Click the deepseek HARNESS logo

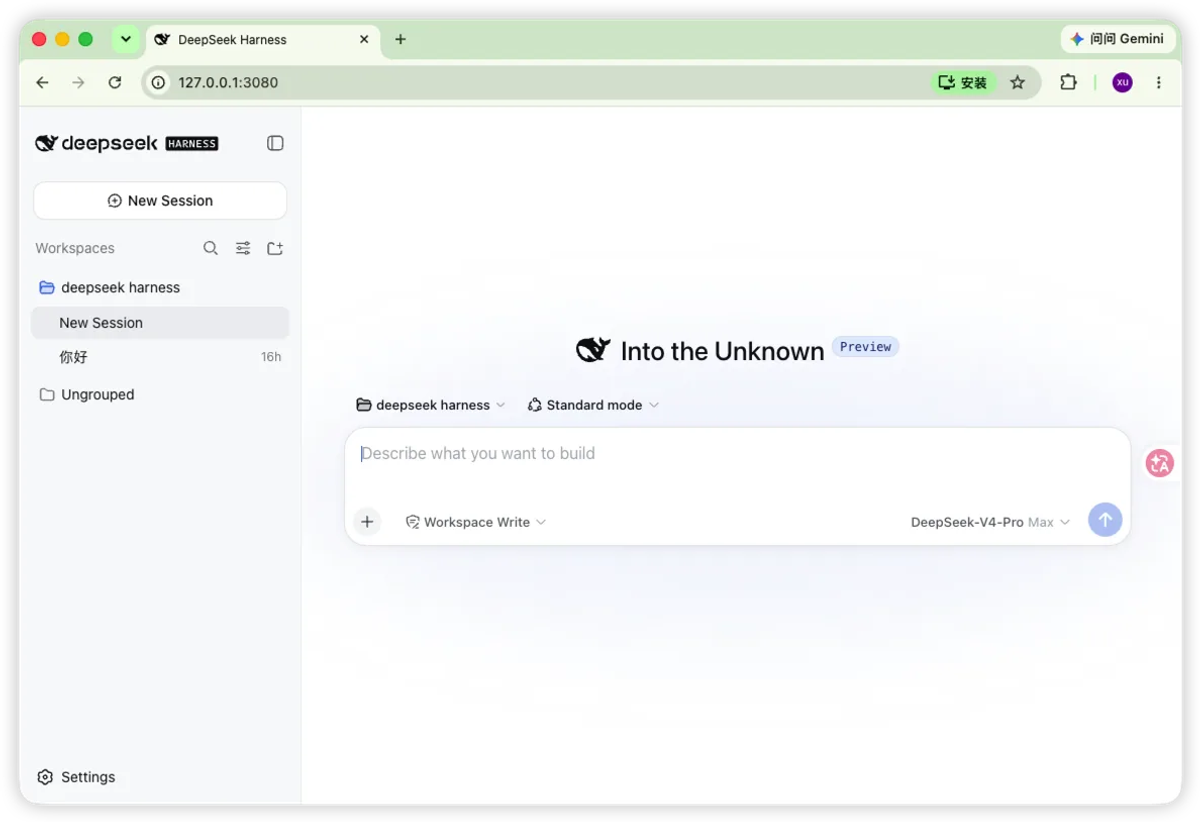click(x=126, y=143)
